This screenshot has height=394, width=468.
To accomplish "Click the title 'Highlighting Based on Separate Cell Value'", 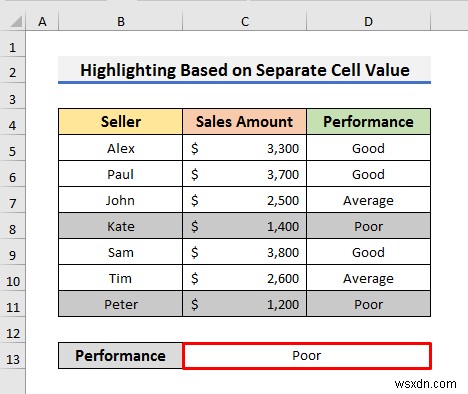I will pyautogui.click(x=245, y=70).
